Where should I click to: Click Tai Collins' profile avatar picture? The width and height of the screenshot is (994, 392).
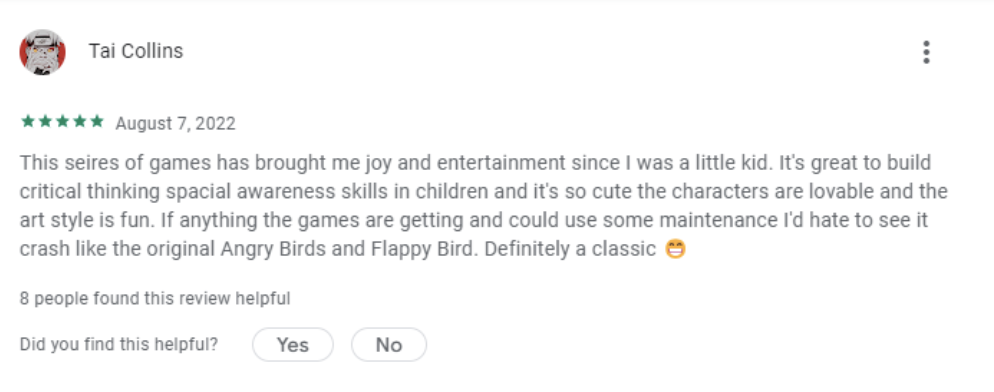[x=42, y=52]
